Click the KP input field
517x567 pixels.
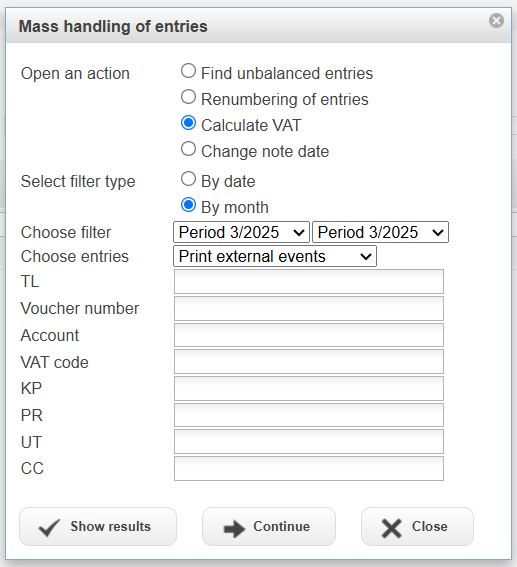tap(309, 388)
